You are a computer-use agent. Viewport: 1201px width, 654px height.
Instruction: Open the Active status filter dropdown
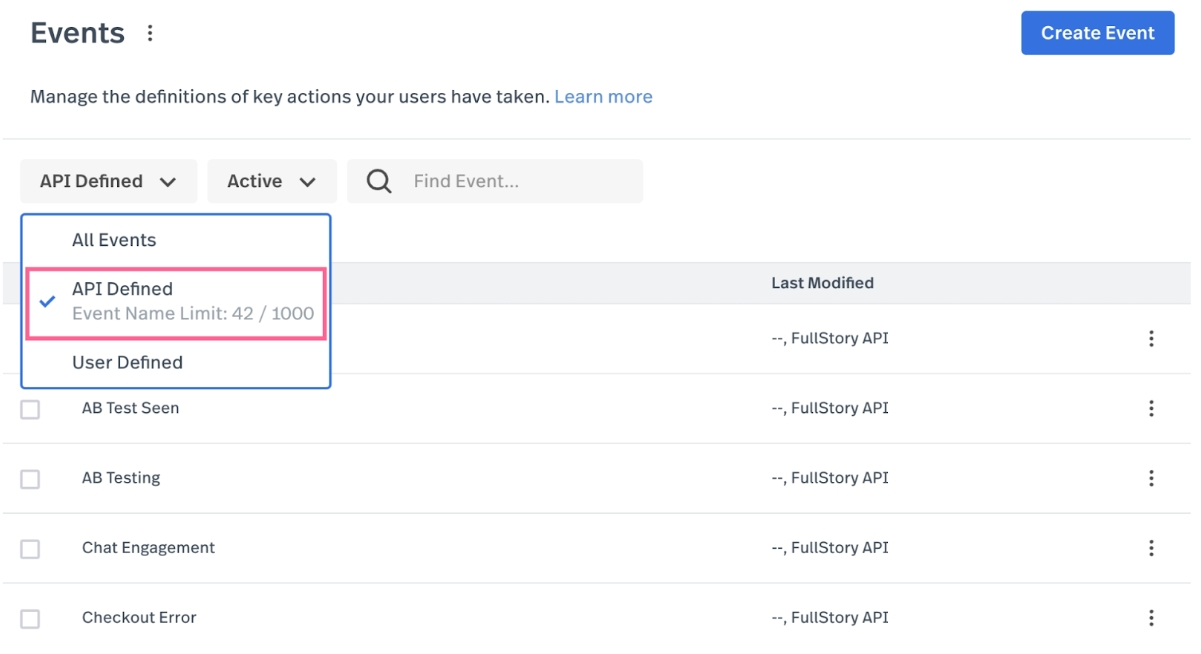coord(272,181)
